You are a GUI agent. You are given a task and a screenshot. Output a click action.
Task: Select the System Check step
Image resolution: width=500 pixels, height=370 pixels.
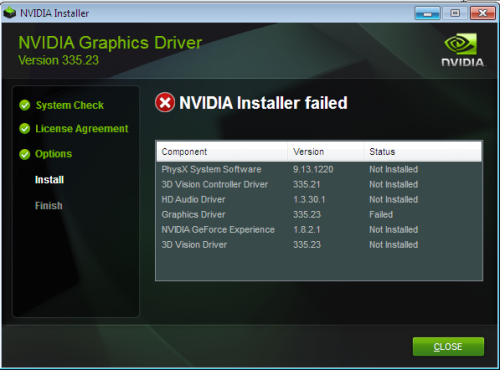click(70, 105)
